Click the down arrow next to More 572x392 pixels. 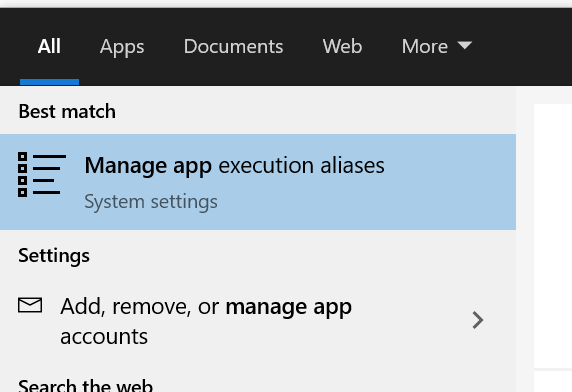pyautogui.click(x=465, y=45)
